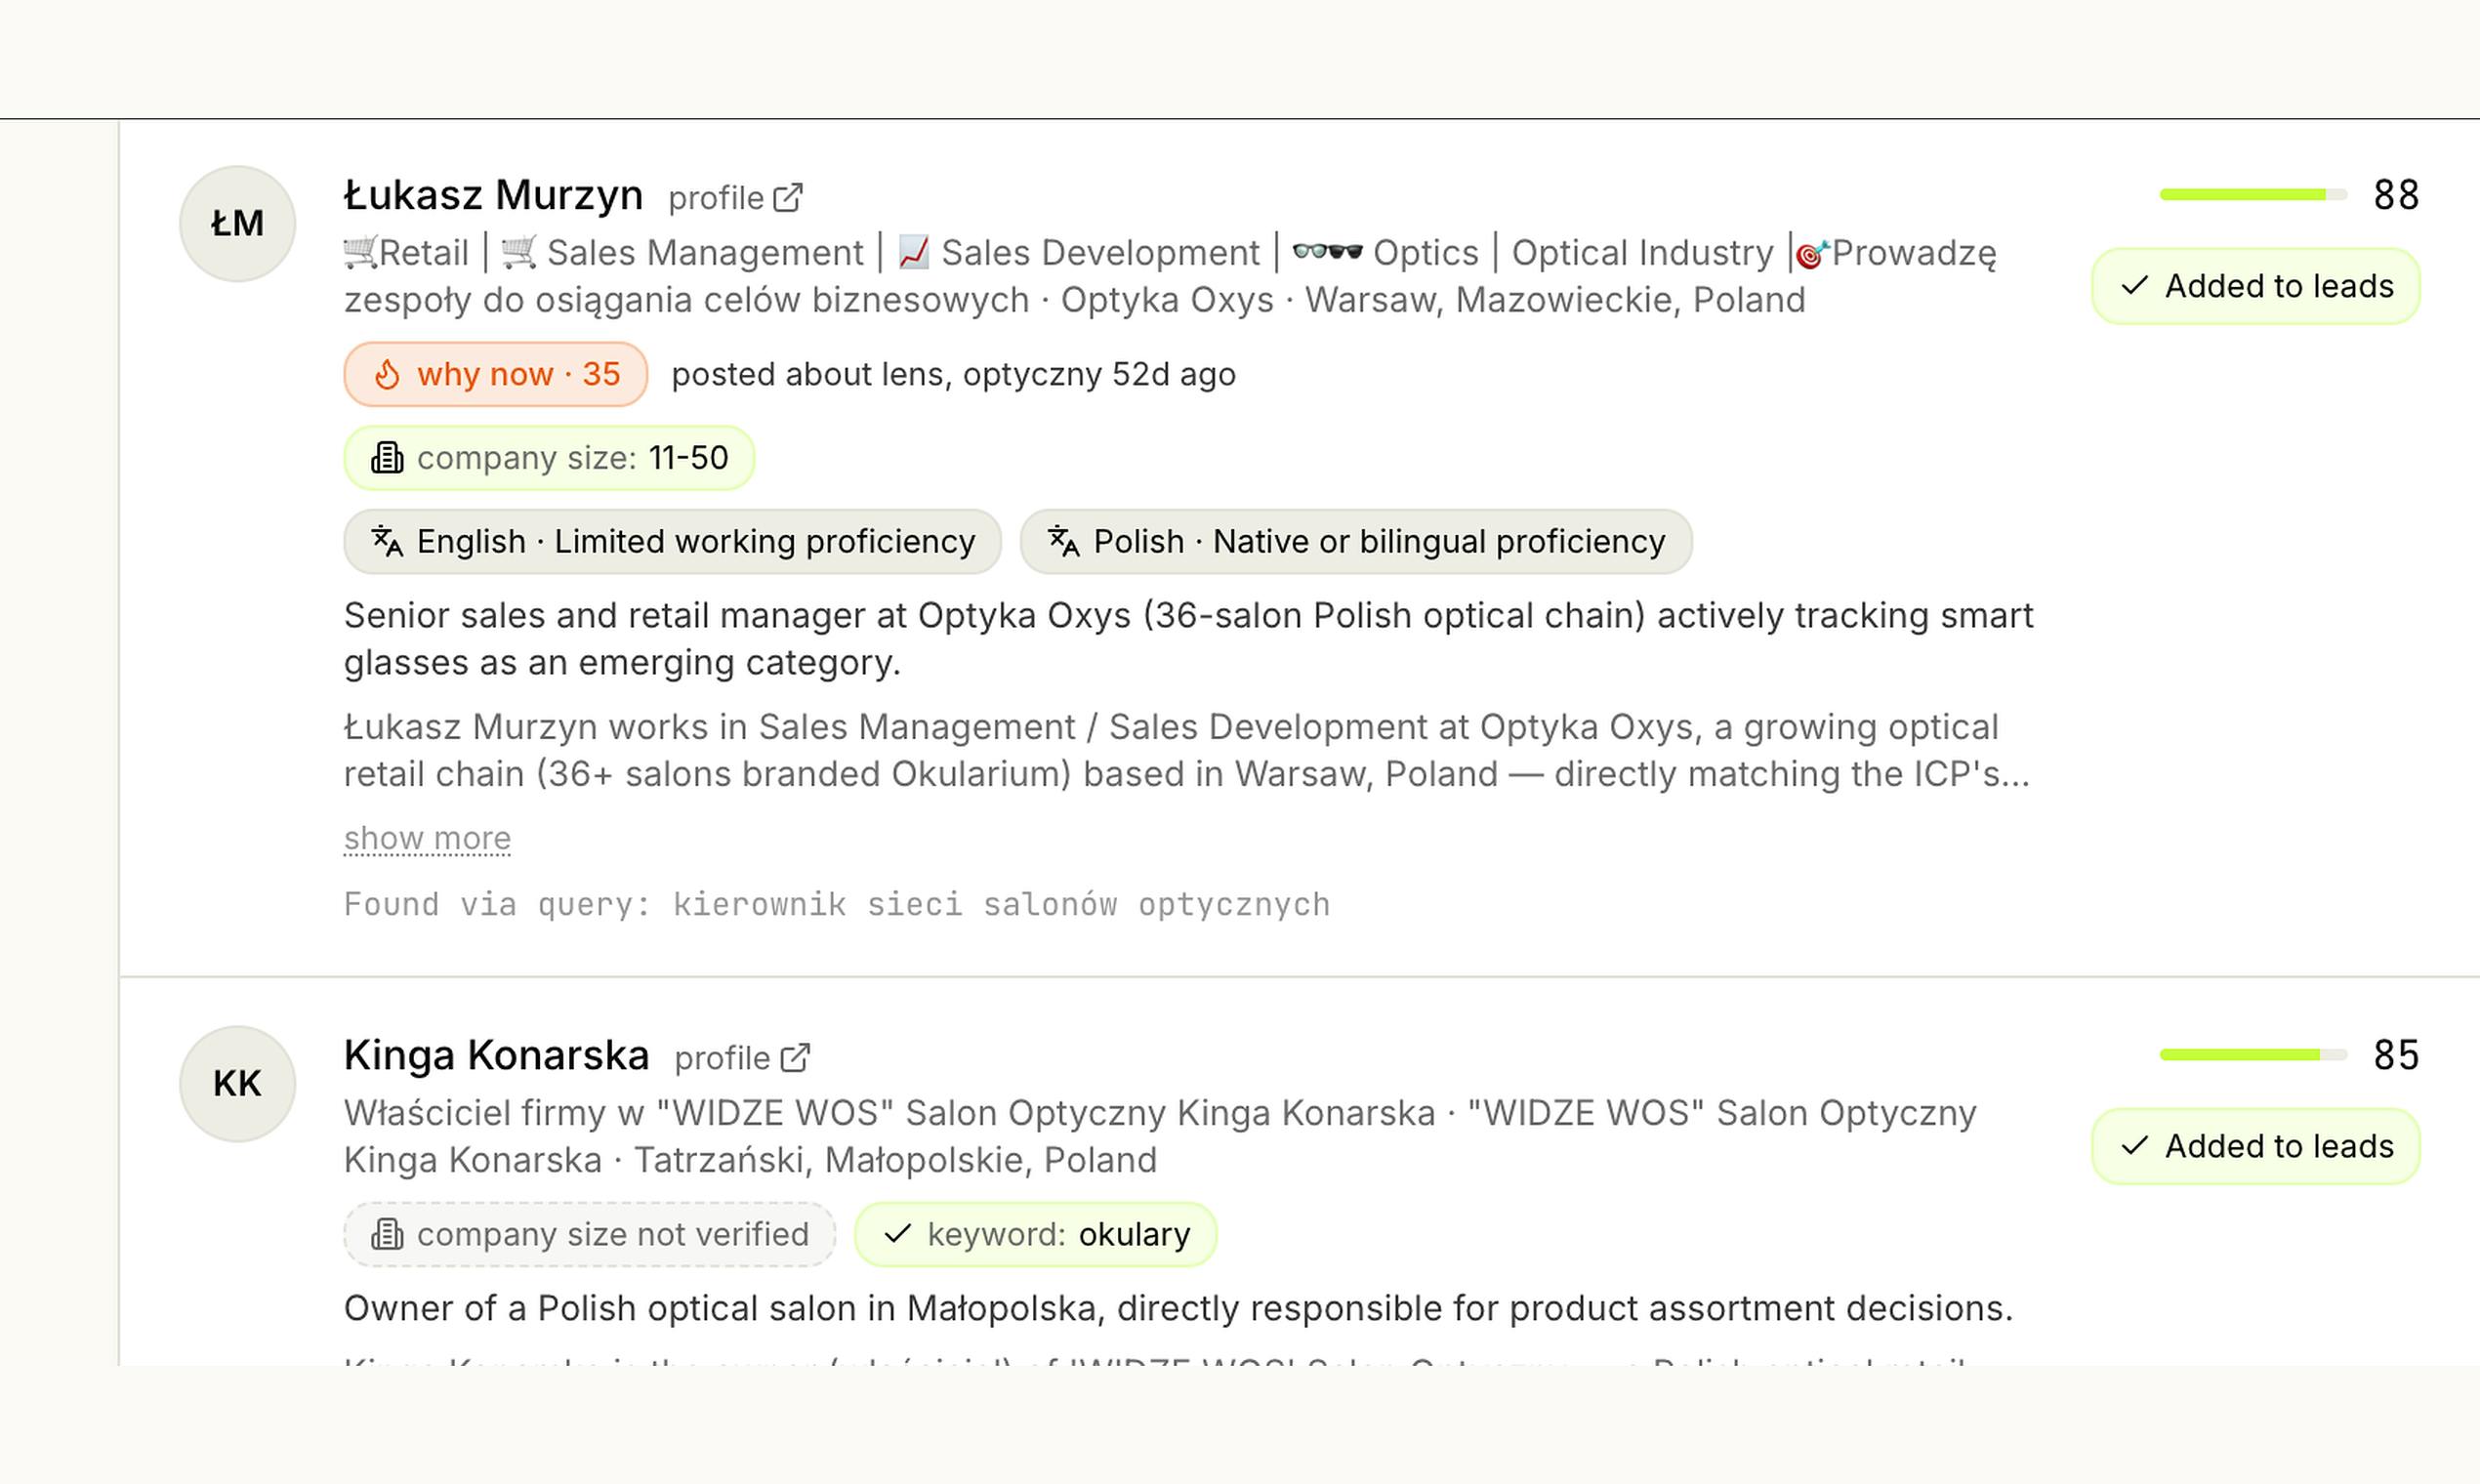The width and height of the screenshot is (2480, 1484).
Task: Click checkmark icon in keyword okulary chip
Action: [x=898, y=1234]
